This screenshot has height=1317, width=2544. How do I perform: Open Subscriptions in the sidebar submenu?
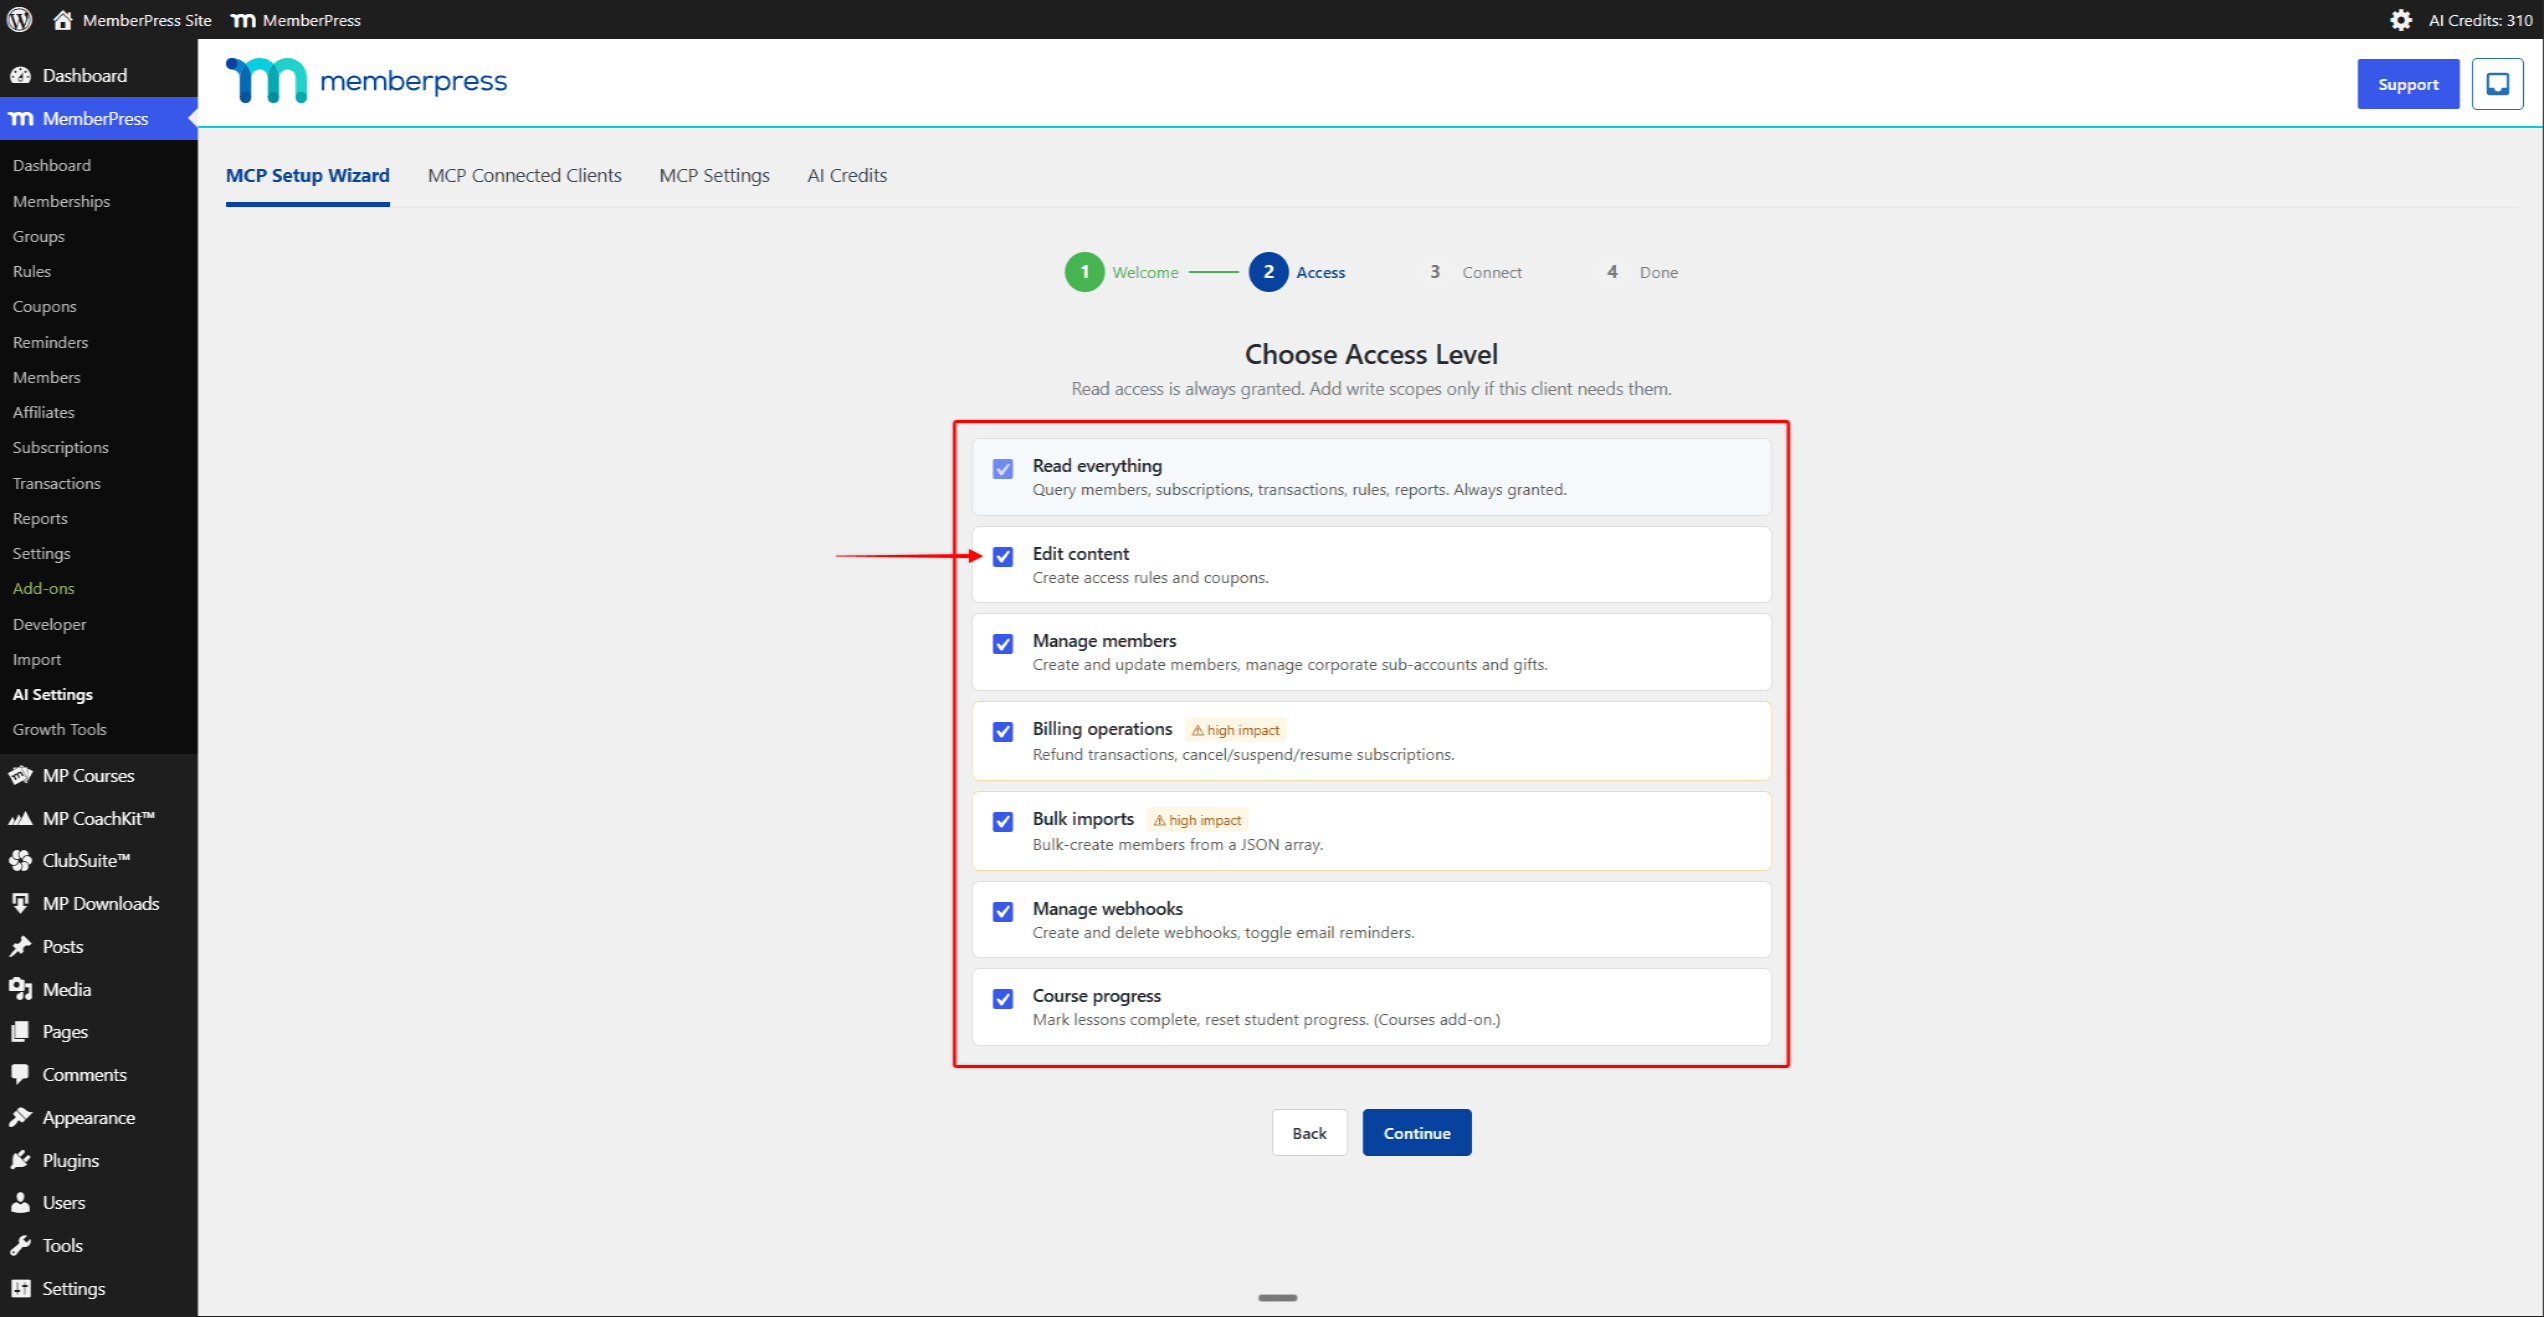[x=60, y=447]
